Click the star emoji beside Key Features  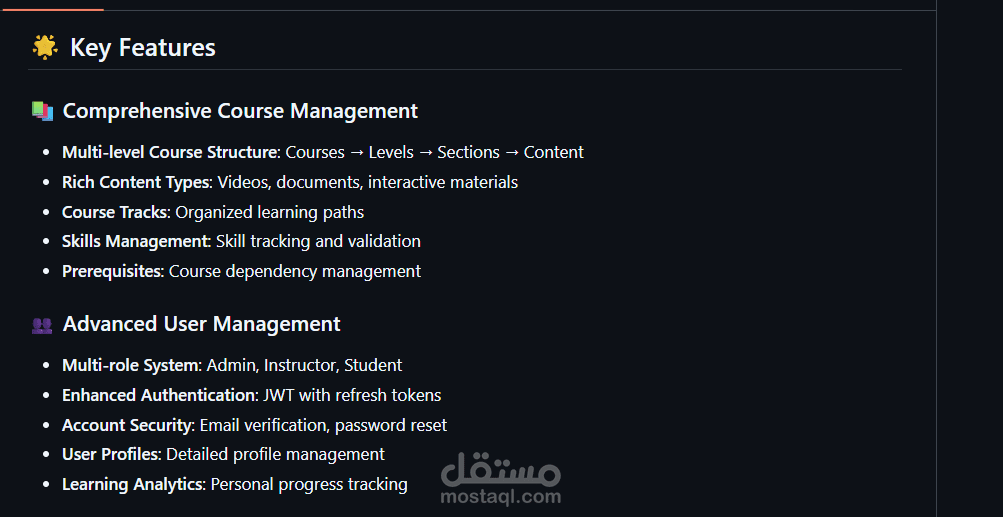pyautogui.click(x=45, y=48)
